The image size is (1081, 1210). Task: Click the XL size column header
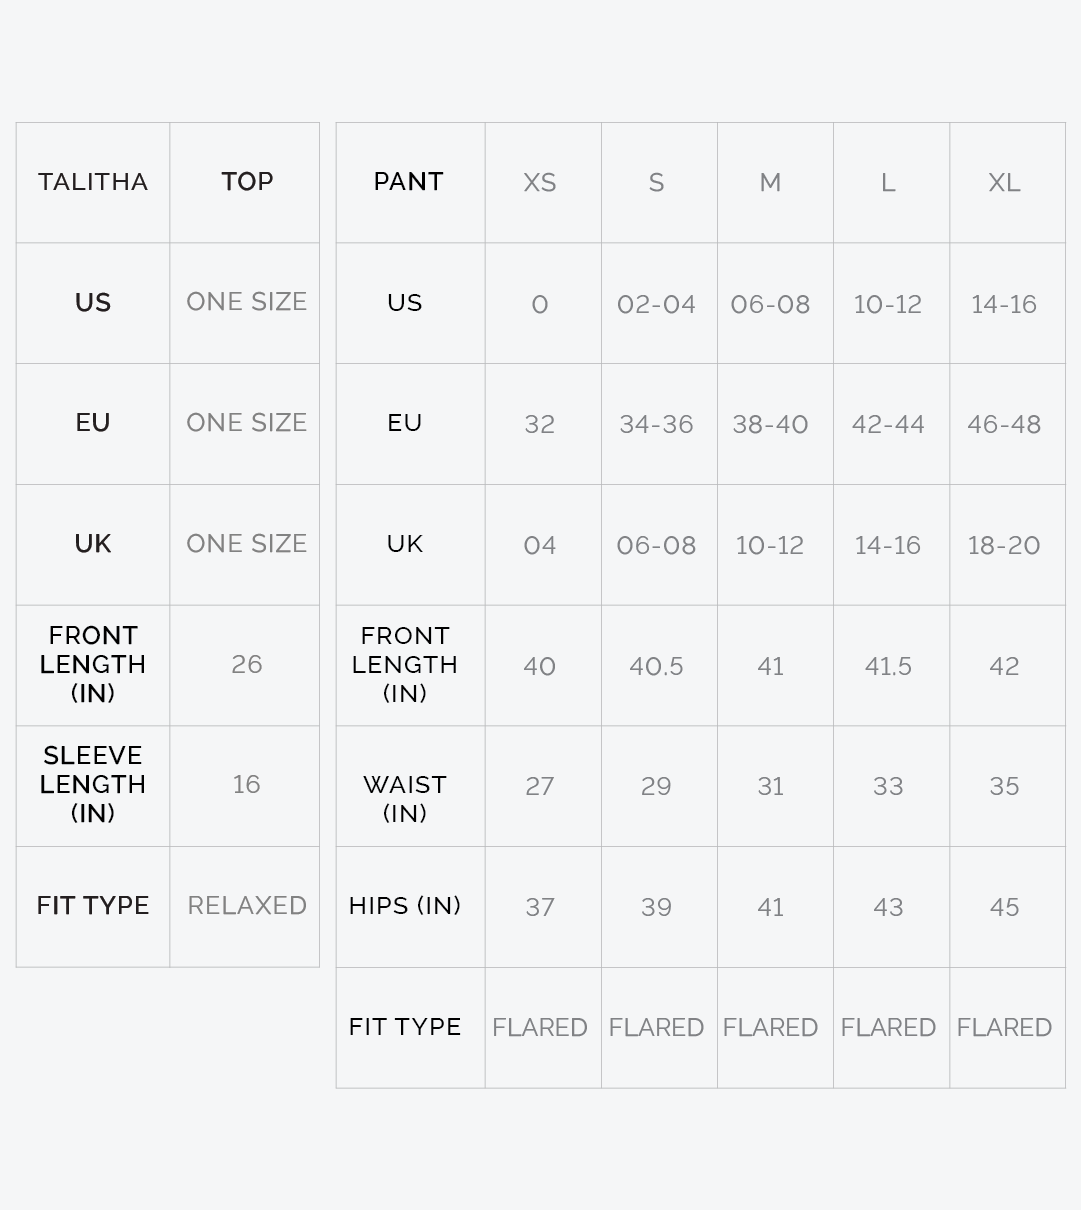(x=1004, y=183)
